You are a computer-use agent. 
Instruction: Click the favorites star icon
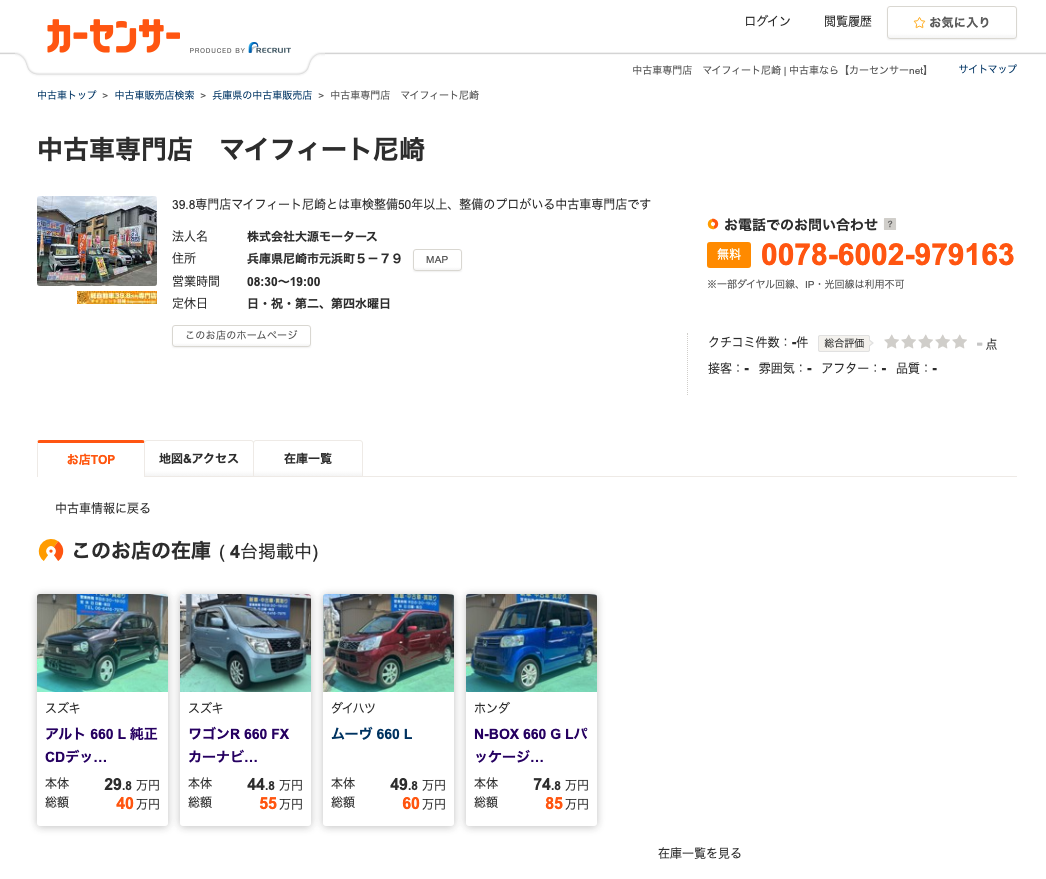point(919,23)
